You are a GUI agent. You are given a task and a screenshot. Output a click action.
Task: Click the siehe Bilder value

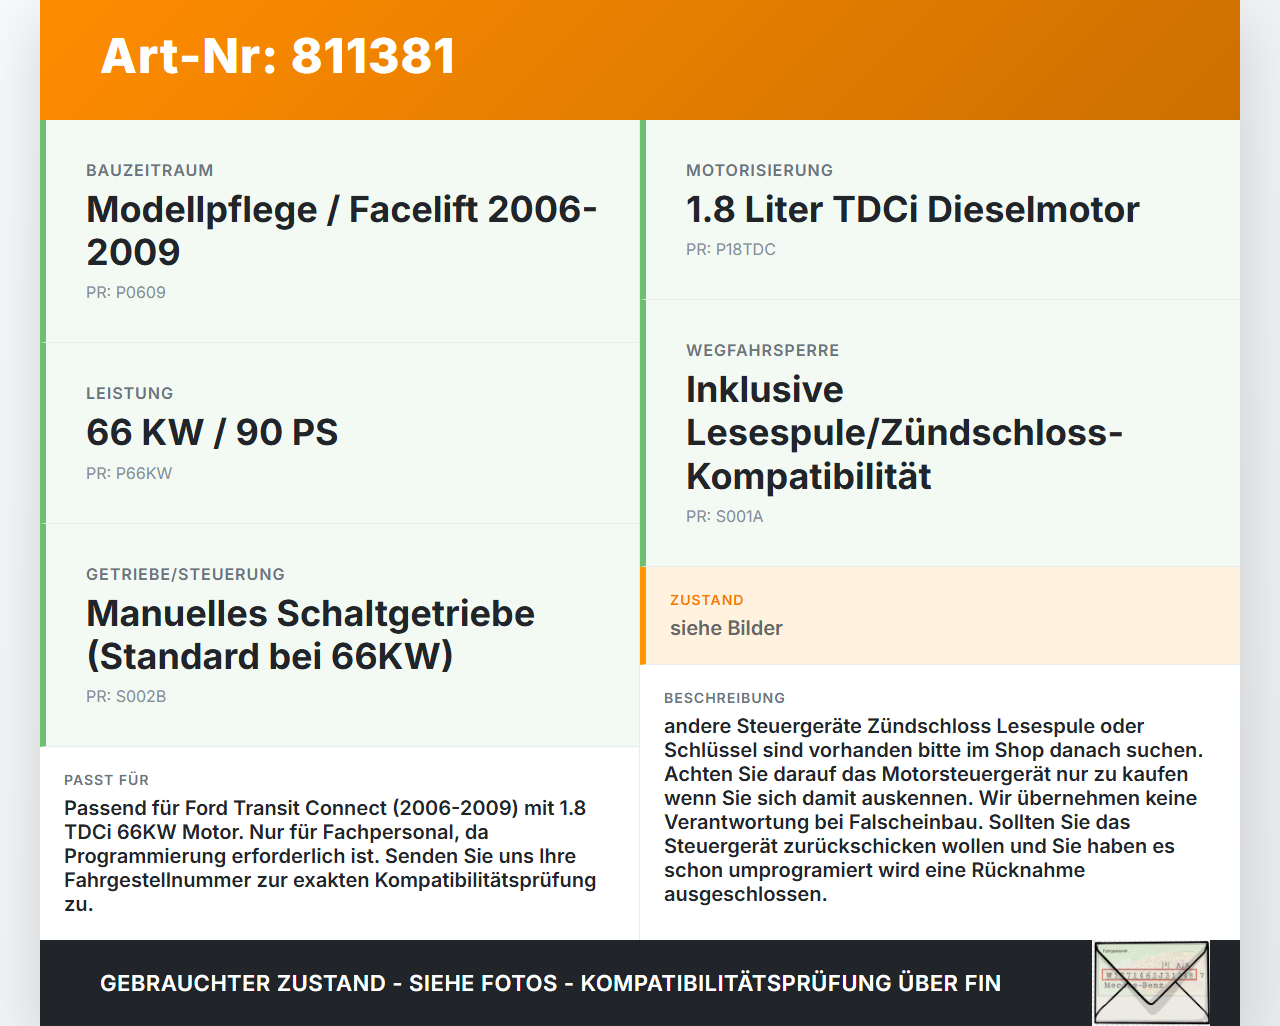726,628
